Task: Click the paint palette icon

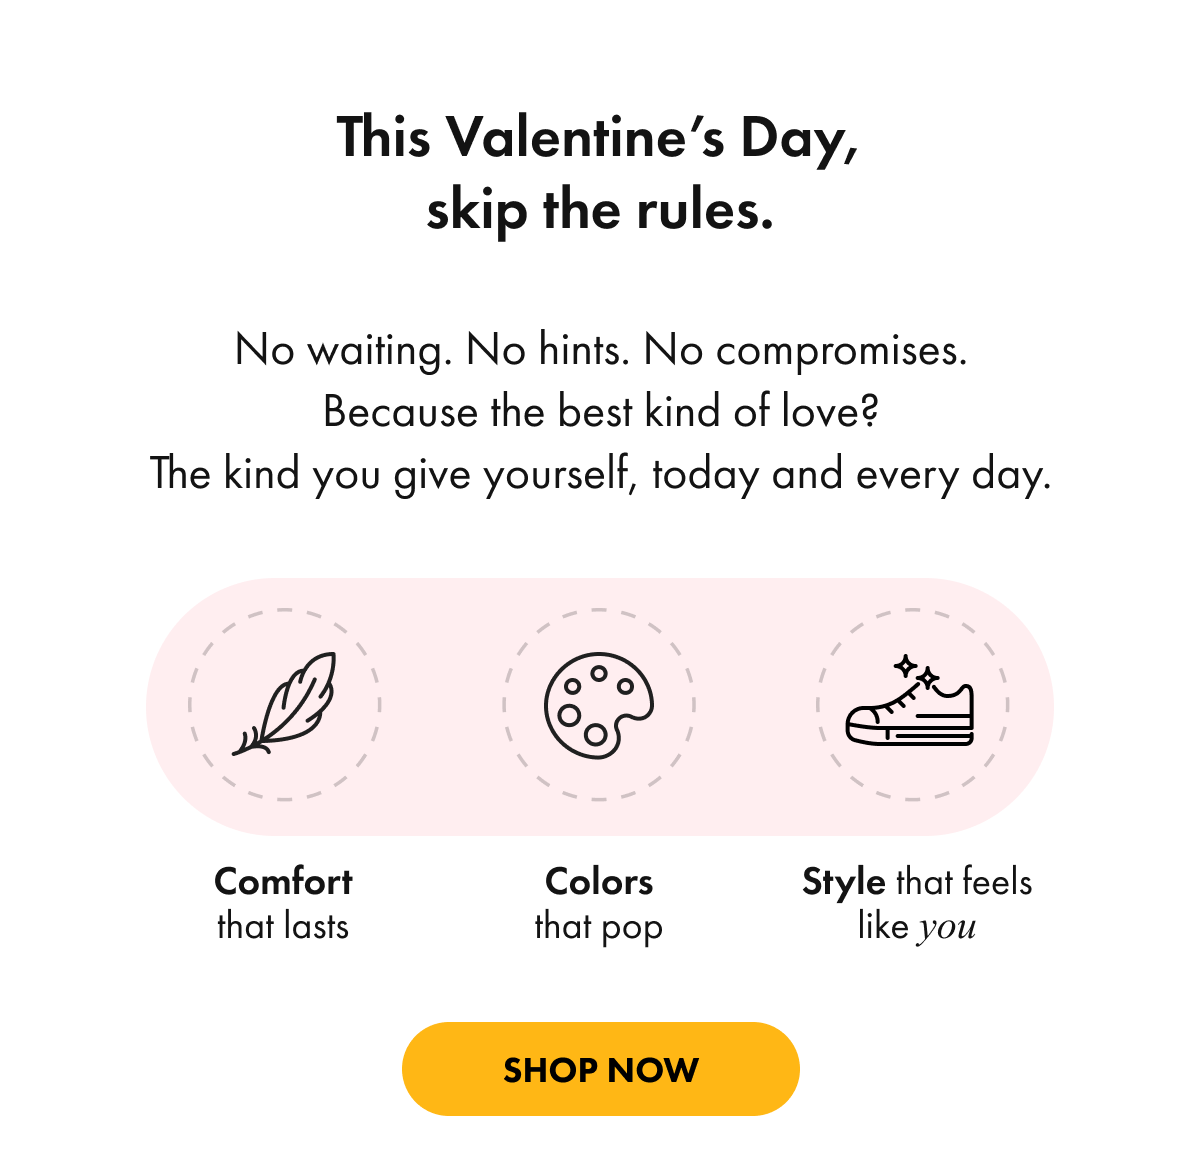Action: pos(598,705)
